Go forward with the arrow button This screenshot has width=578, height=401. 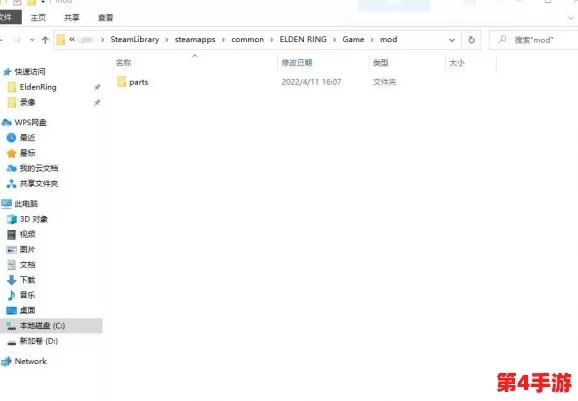(17, 40)
